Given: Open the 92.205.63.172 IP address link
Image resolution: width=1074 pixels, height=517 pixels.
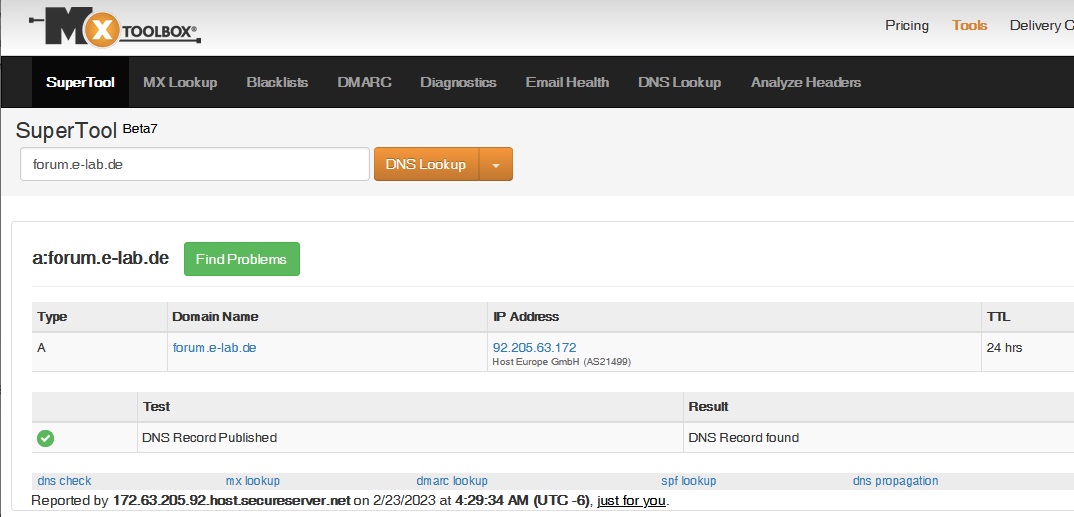Looking at the screenshot, I should coord(534,348).
